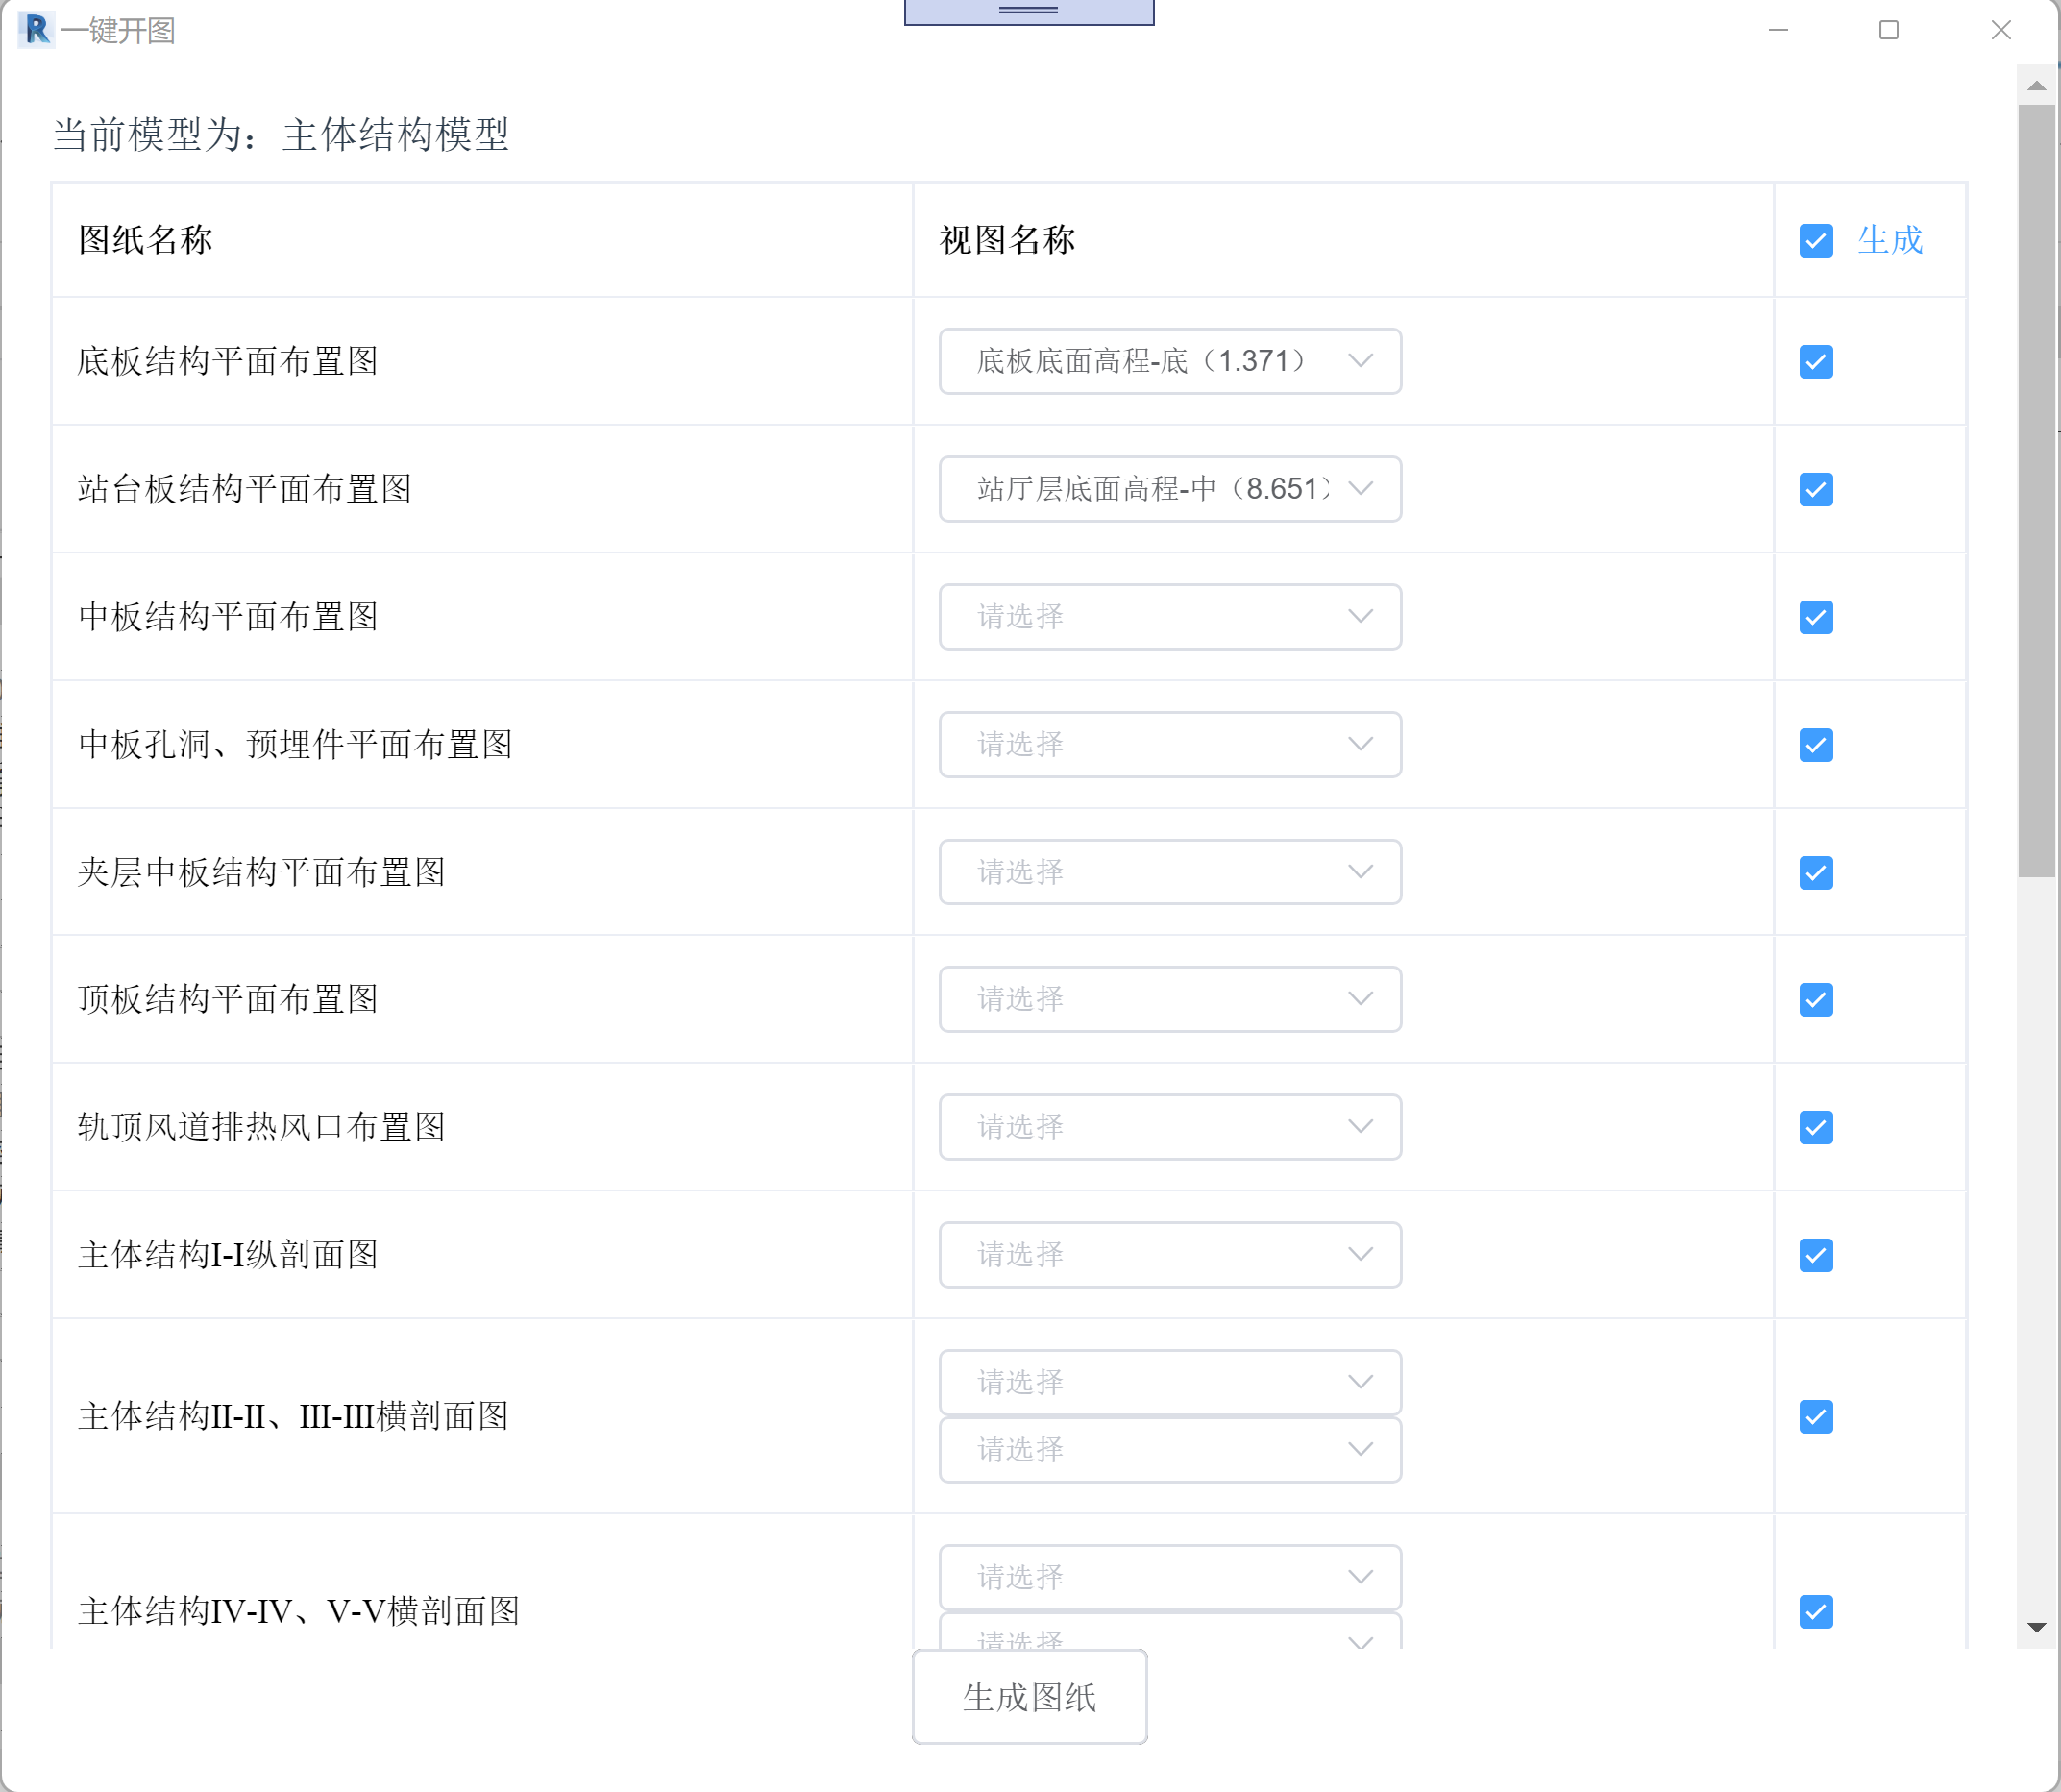Uncheck the 站台板结构平面布置图 checkbox
The image size is (2061, 1792).
coord(1815,489)
